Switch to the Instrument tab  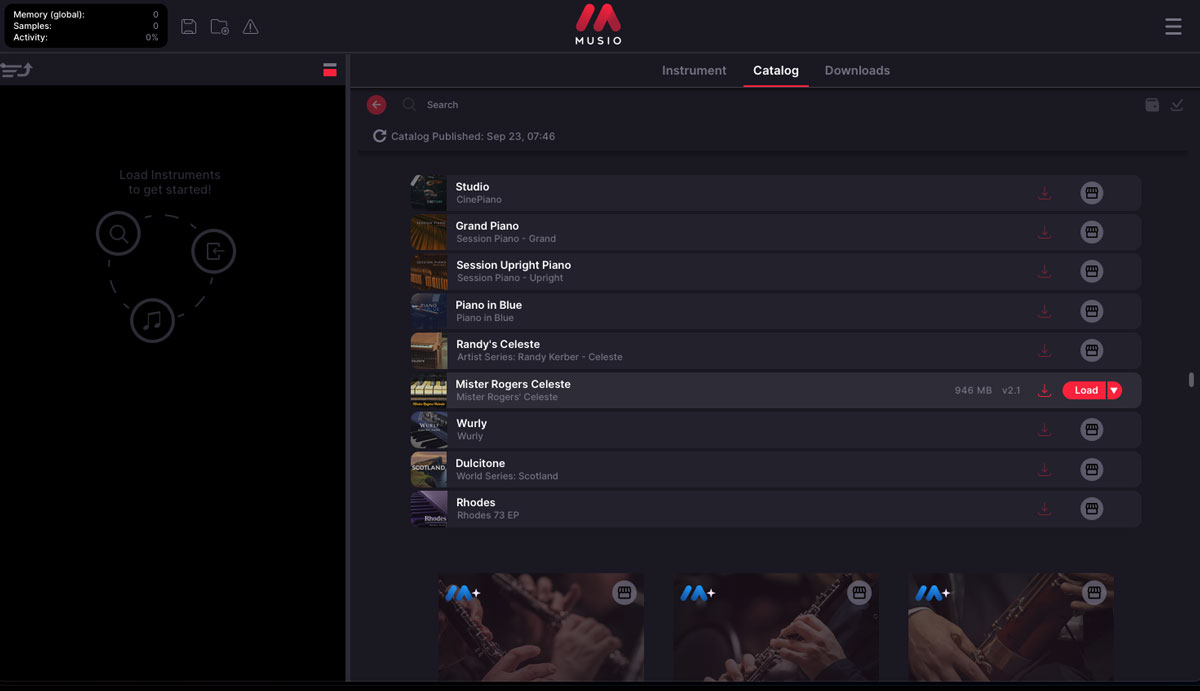tap(694, 71)
